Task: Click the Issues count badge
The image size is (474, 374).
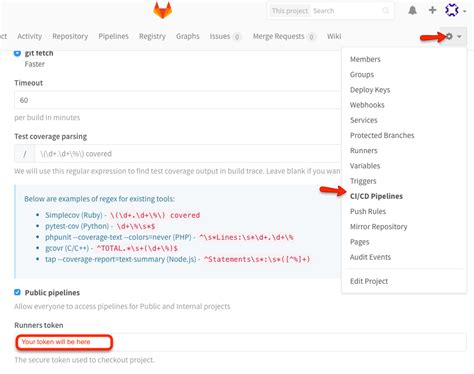Action: coord(237,37)
